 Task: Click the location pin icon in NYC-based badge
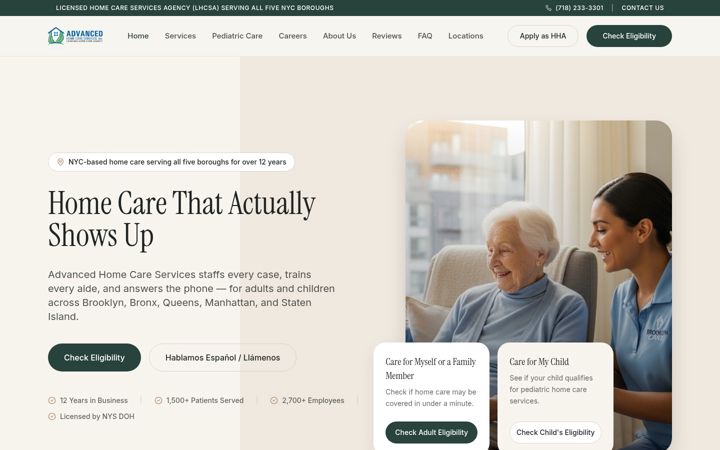(60, 162)
